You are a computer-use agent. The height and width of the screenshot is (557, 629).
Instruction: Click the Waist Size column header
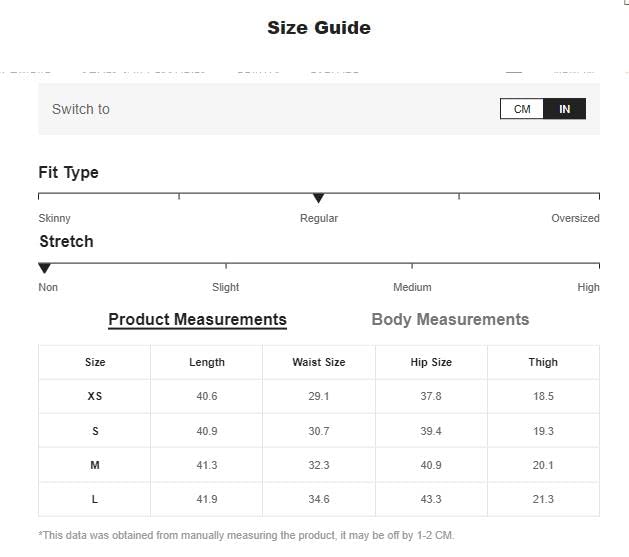point(319,362)
